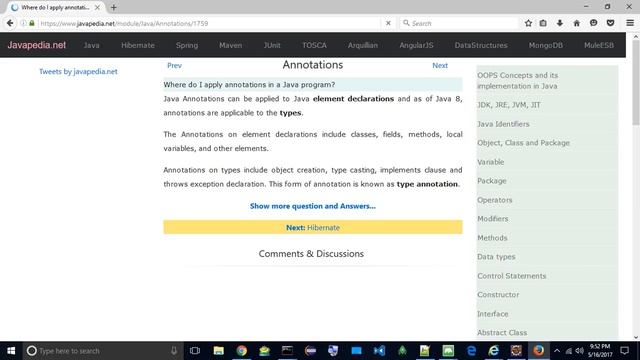Open the 'Abstract Class' sidebar topic
This screenshot has width=640, height=360.
click(x=502, y=333)
